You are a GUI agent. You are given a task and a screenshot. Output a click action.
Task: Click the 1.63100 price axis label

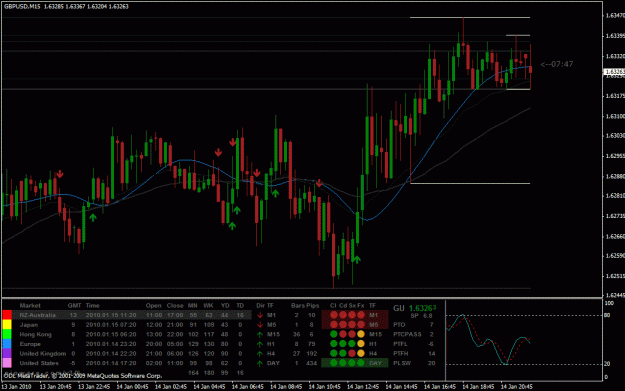[615, 116]
